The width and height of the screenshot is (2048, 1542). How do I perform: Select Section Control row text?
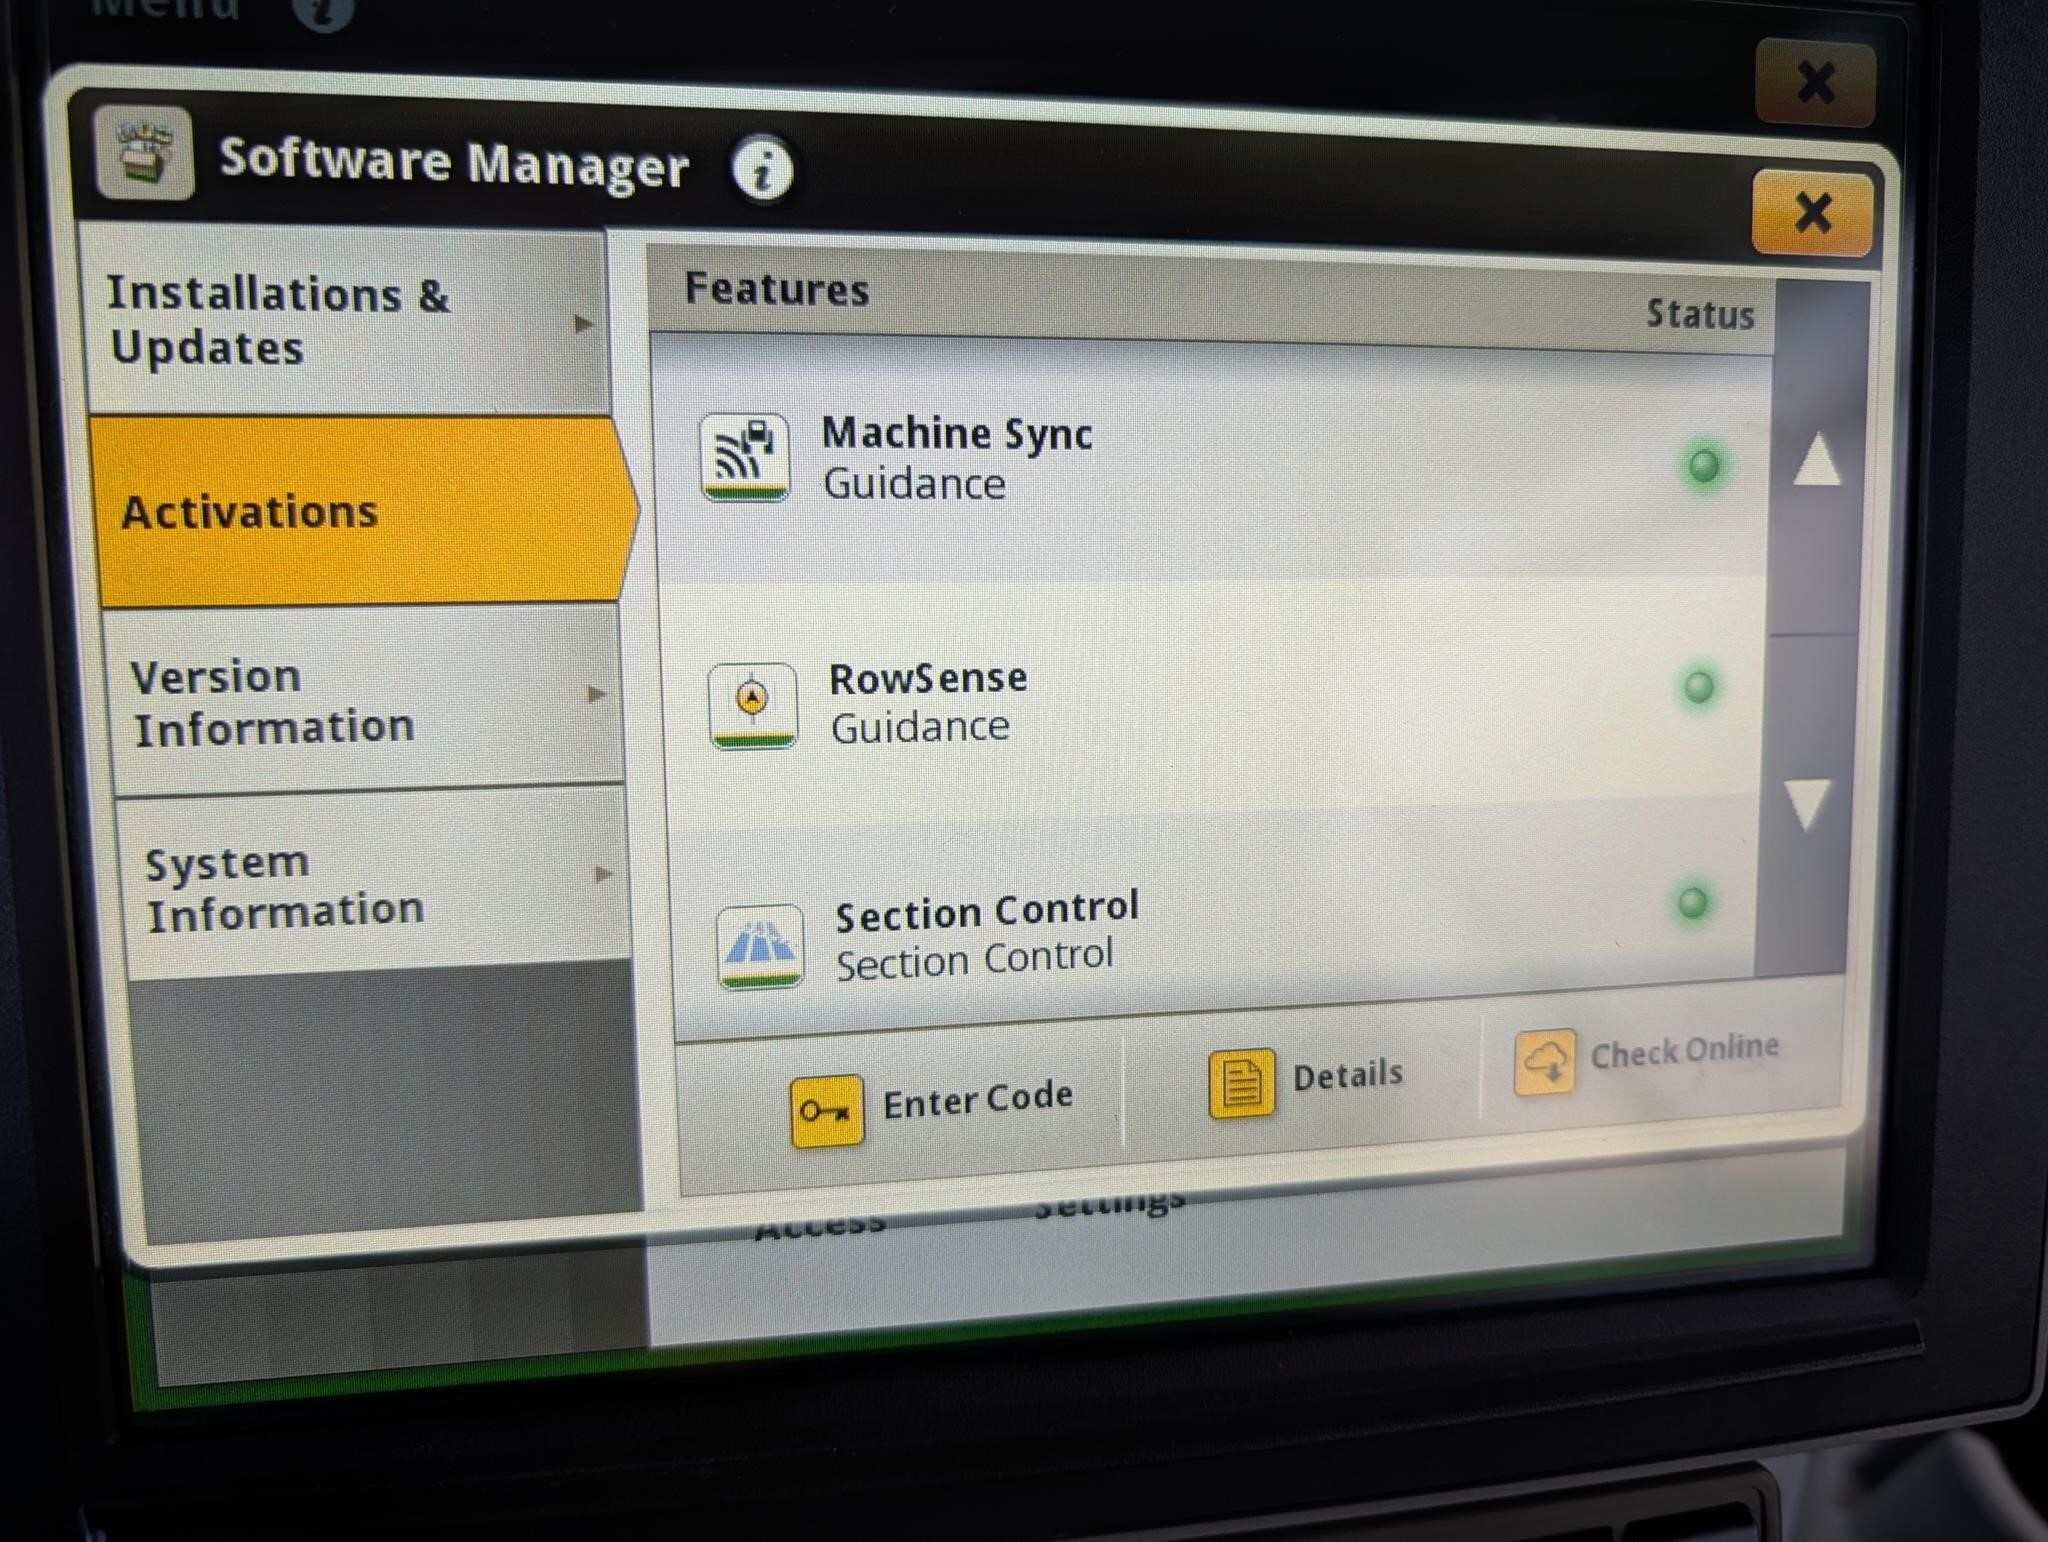coord(987,936)
